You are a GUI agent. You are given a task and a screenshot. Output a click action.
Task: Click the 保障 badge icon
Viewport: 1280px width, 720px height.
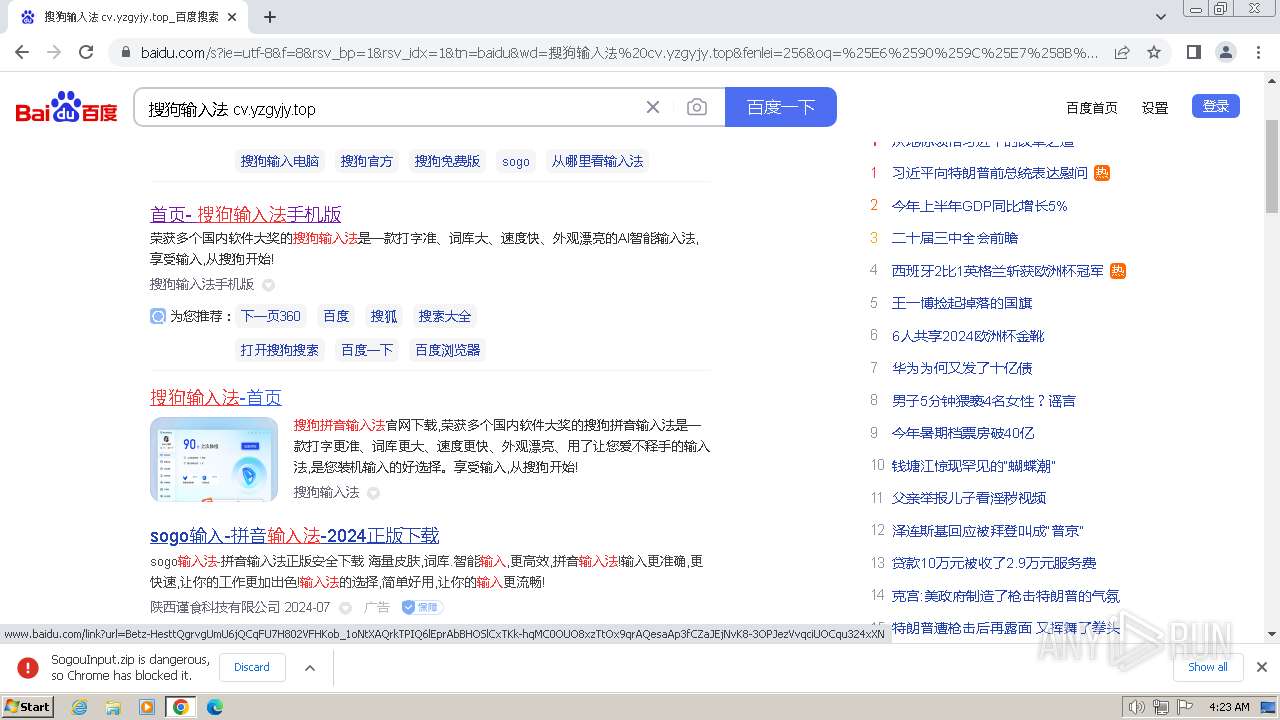[x=422, y=607]
